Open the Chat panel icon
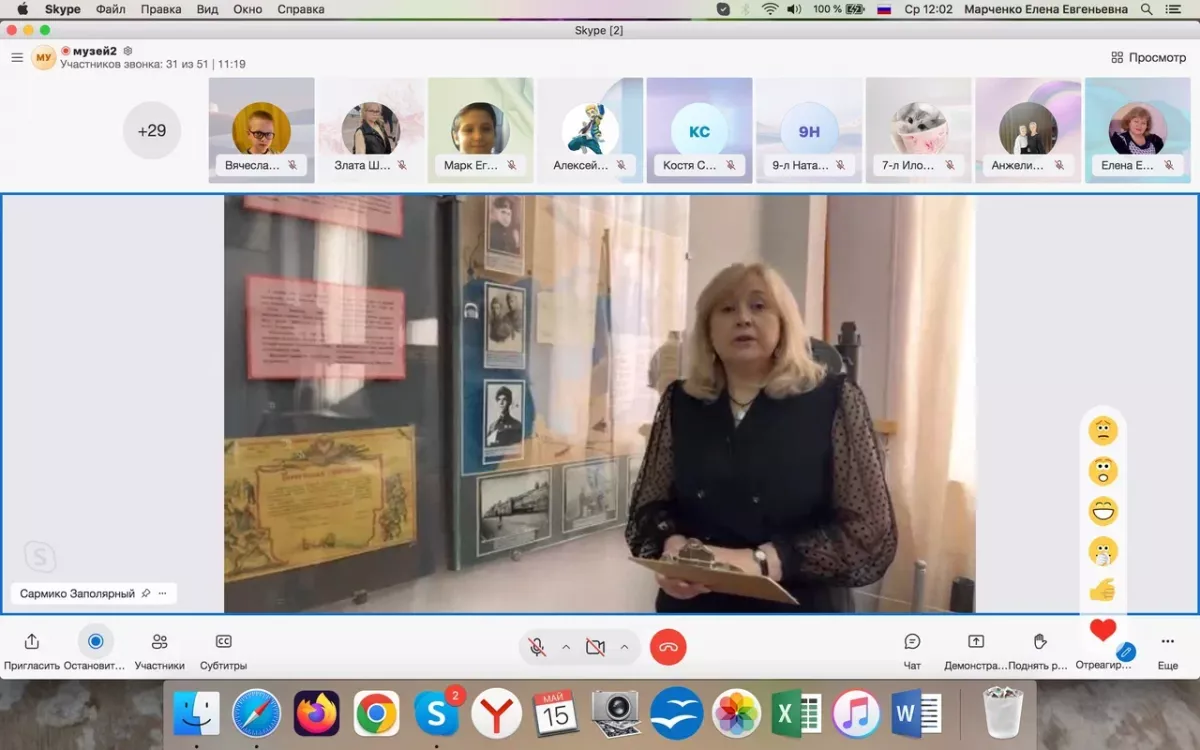Viewport: 1200px width, 750px height. point(912,642)
